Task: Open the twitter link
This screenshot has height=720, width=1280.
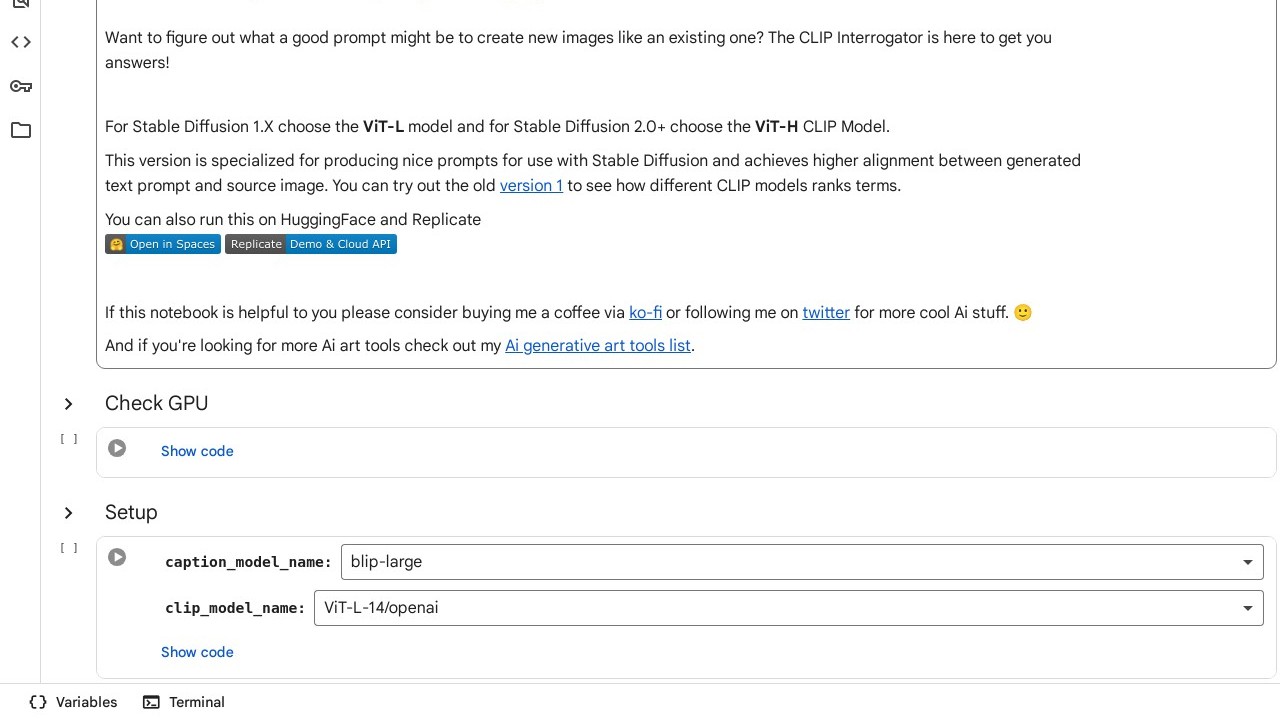Action: [x=825, y=313]
